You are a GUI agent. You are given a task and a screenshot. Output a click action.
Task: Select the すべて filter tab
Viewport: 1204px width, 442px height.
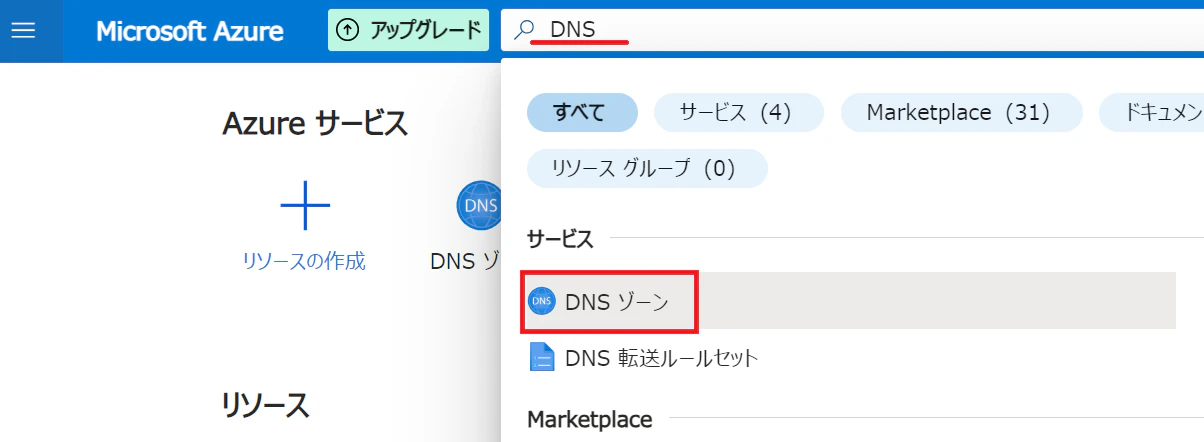582,113
